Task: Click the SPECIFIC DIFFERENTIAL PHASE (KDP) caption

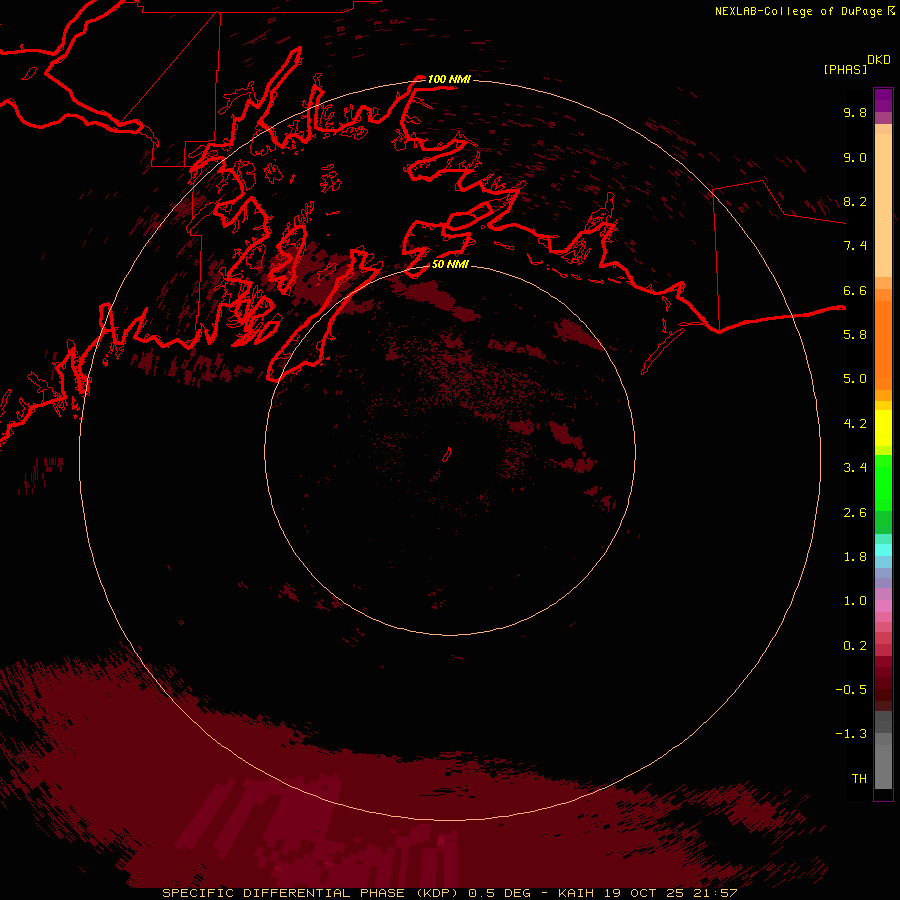Action: (313, 893)
